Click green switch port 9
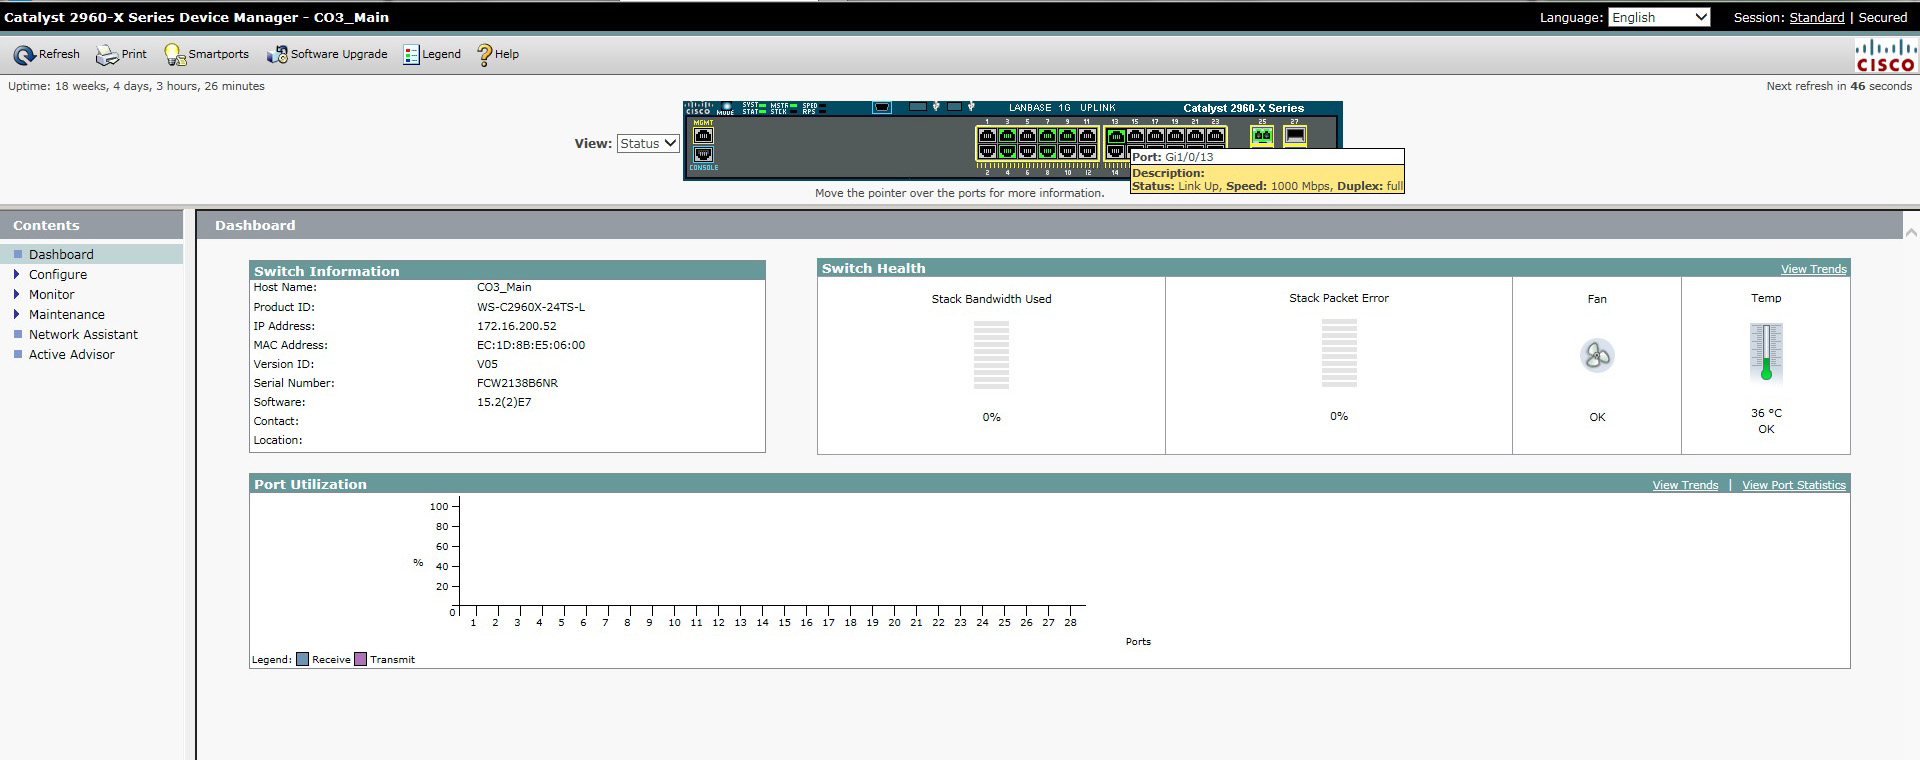 (x=1067, y=136)
